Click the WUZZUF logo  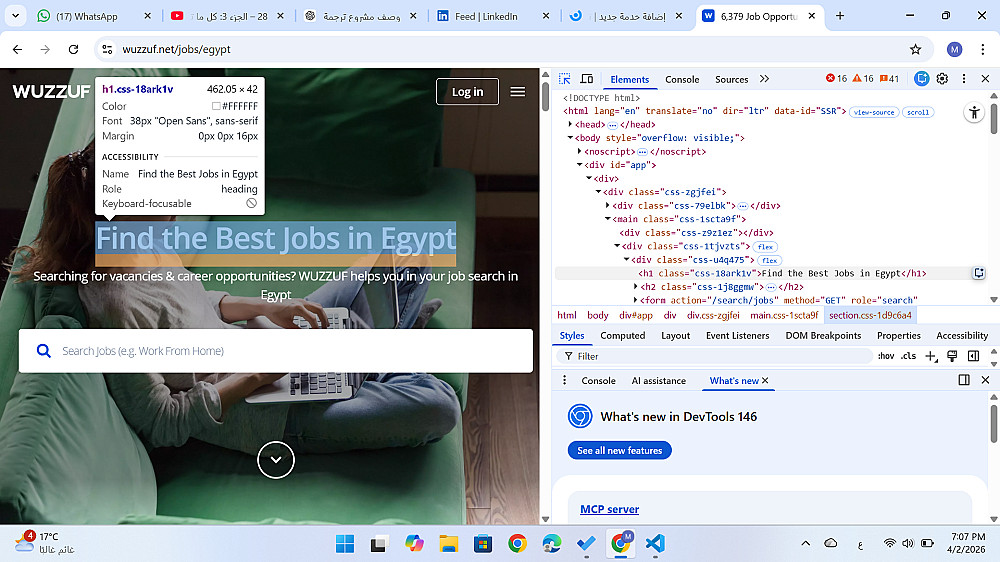[x=51, y=92]
